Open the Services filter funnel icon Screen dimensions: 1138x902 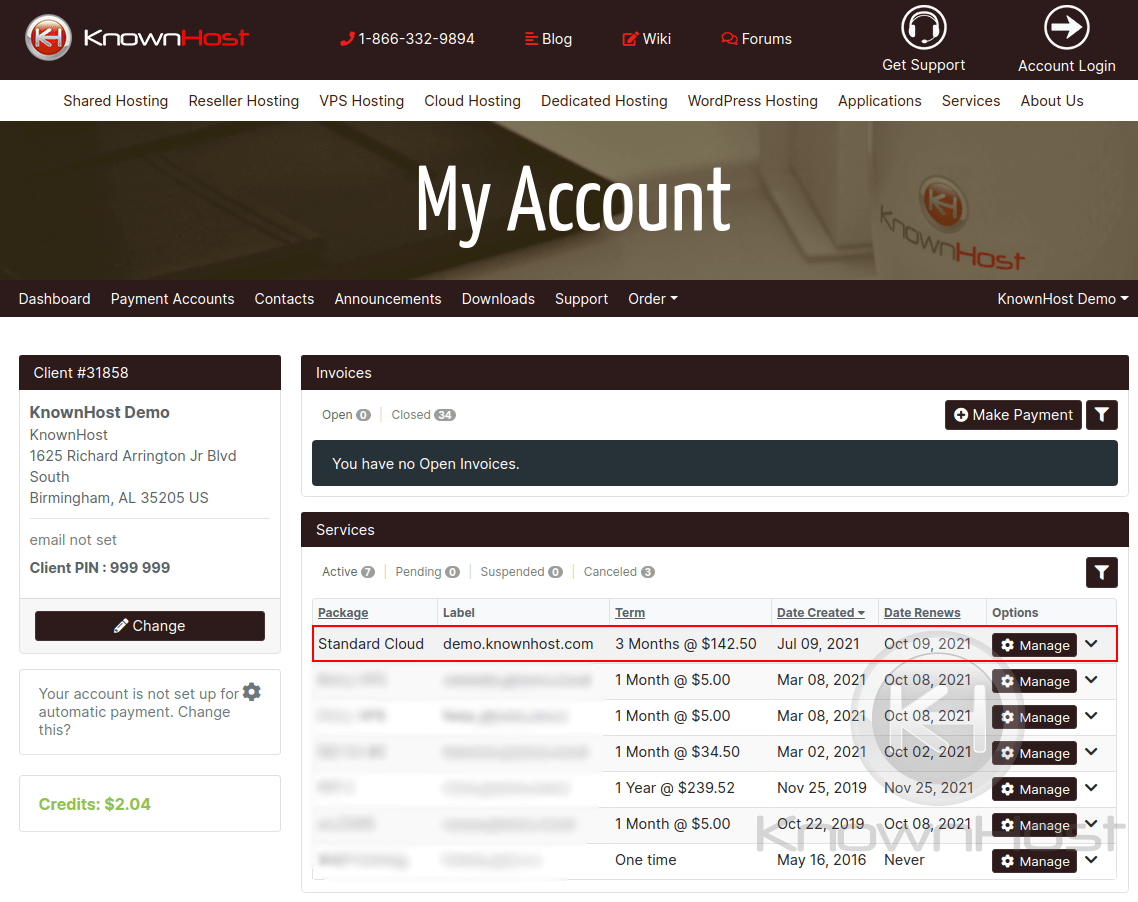point(1101,573)
